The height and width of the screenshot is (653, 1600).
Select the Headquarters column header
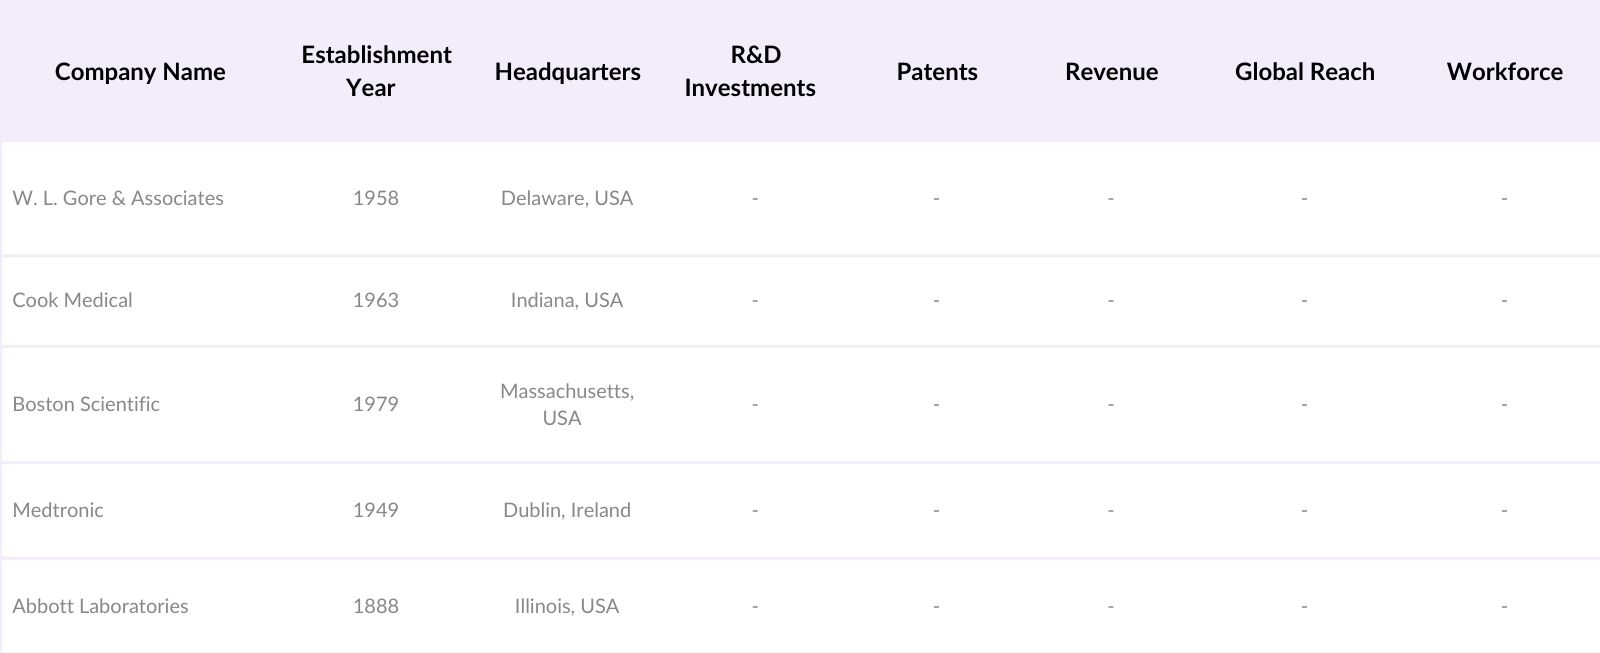click(x=567, y=72)
